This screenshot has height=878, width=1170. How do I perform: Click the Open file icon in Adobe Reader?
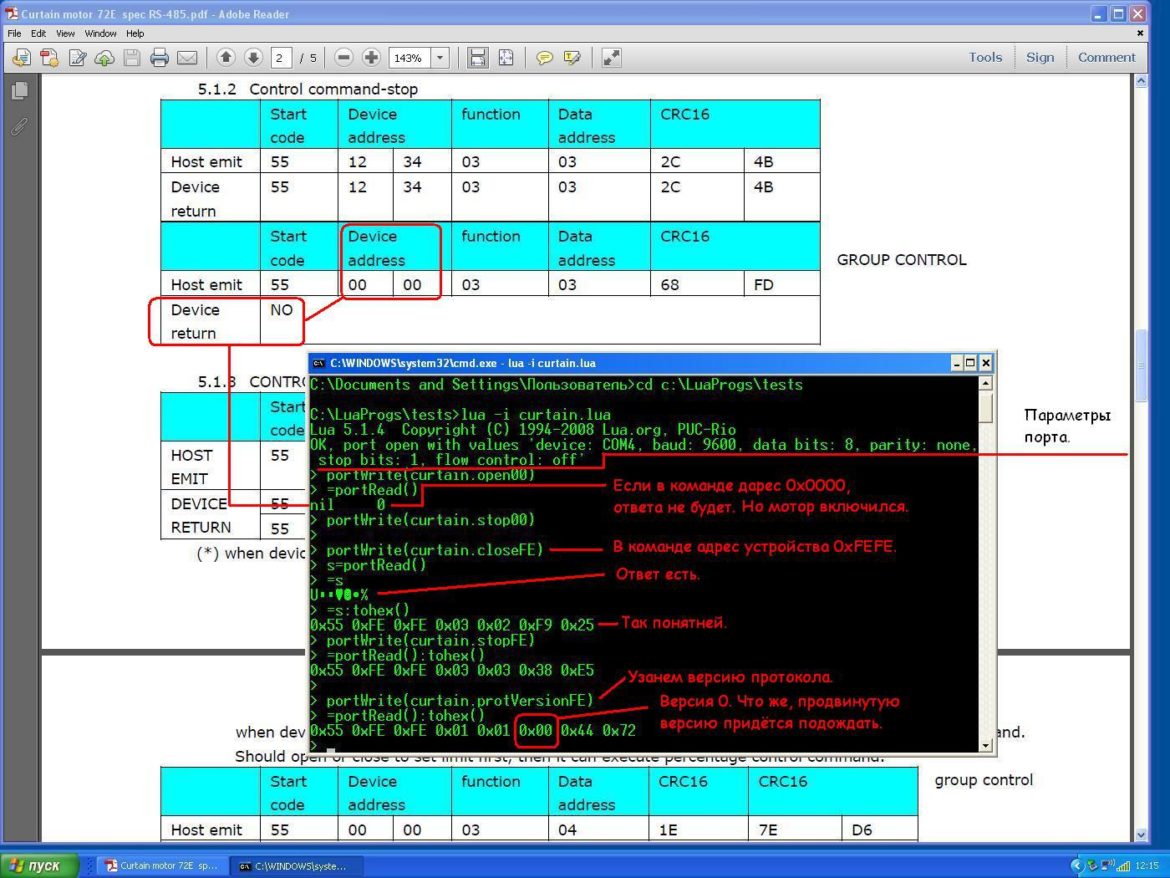(22, 57)
